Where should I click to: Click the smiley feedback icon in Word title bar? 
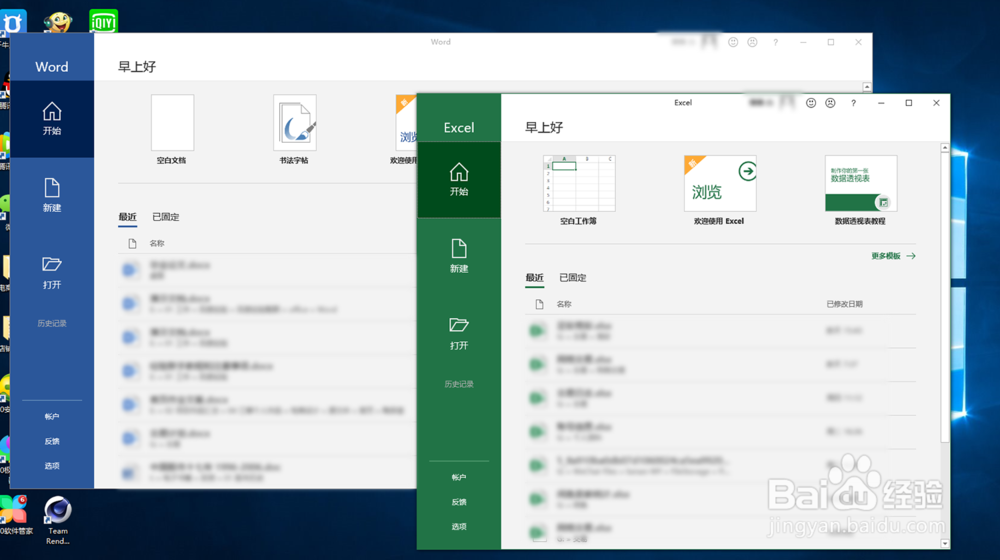[733, 42]
